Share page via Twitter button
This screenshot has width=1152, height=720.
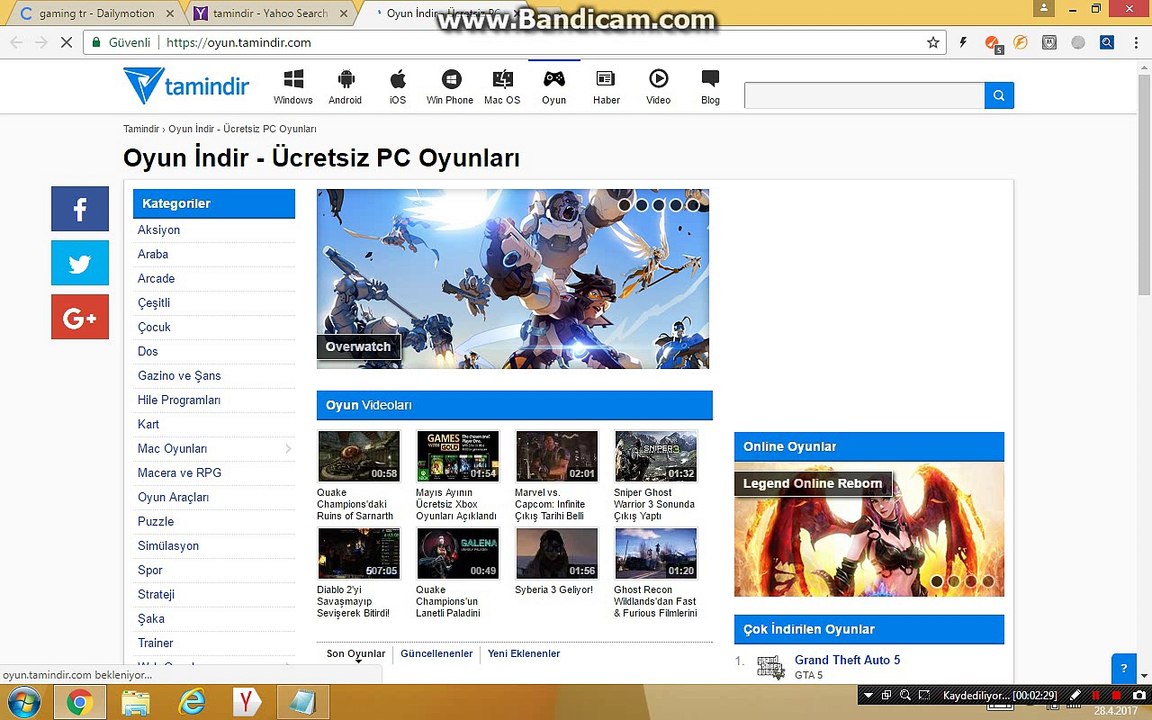pos(80,264)
